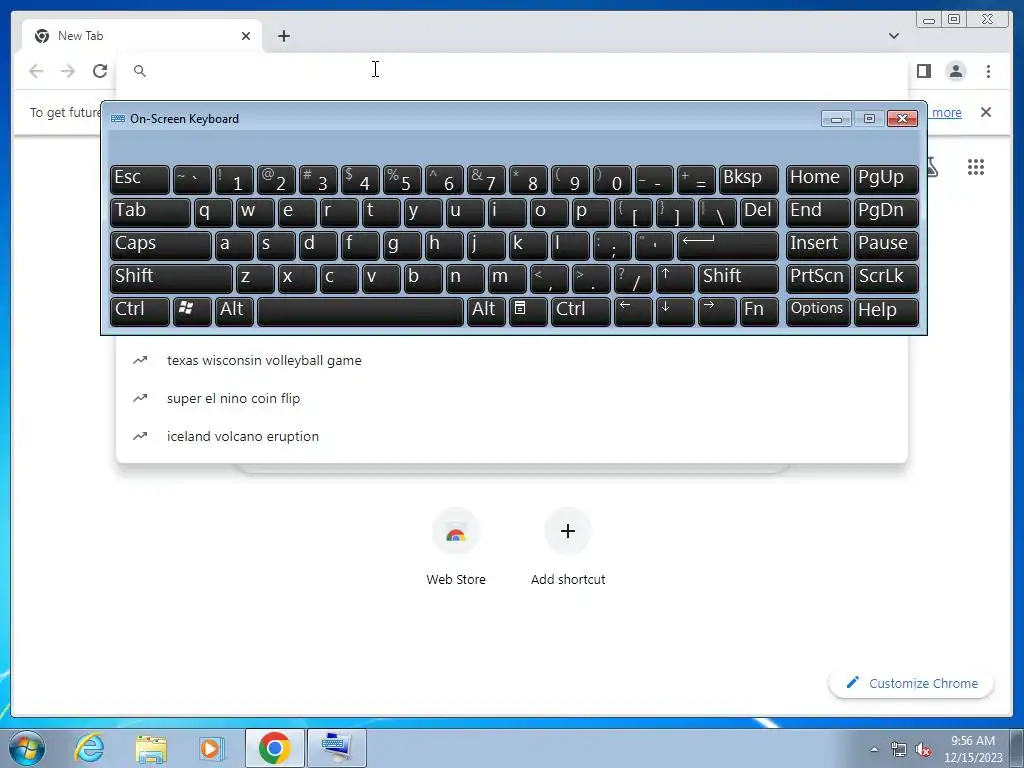
Task: Click the left arrow key on keyboard
Action: click(x=633, y=311)
